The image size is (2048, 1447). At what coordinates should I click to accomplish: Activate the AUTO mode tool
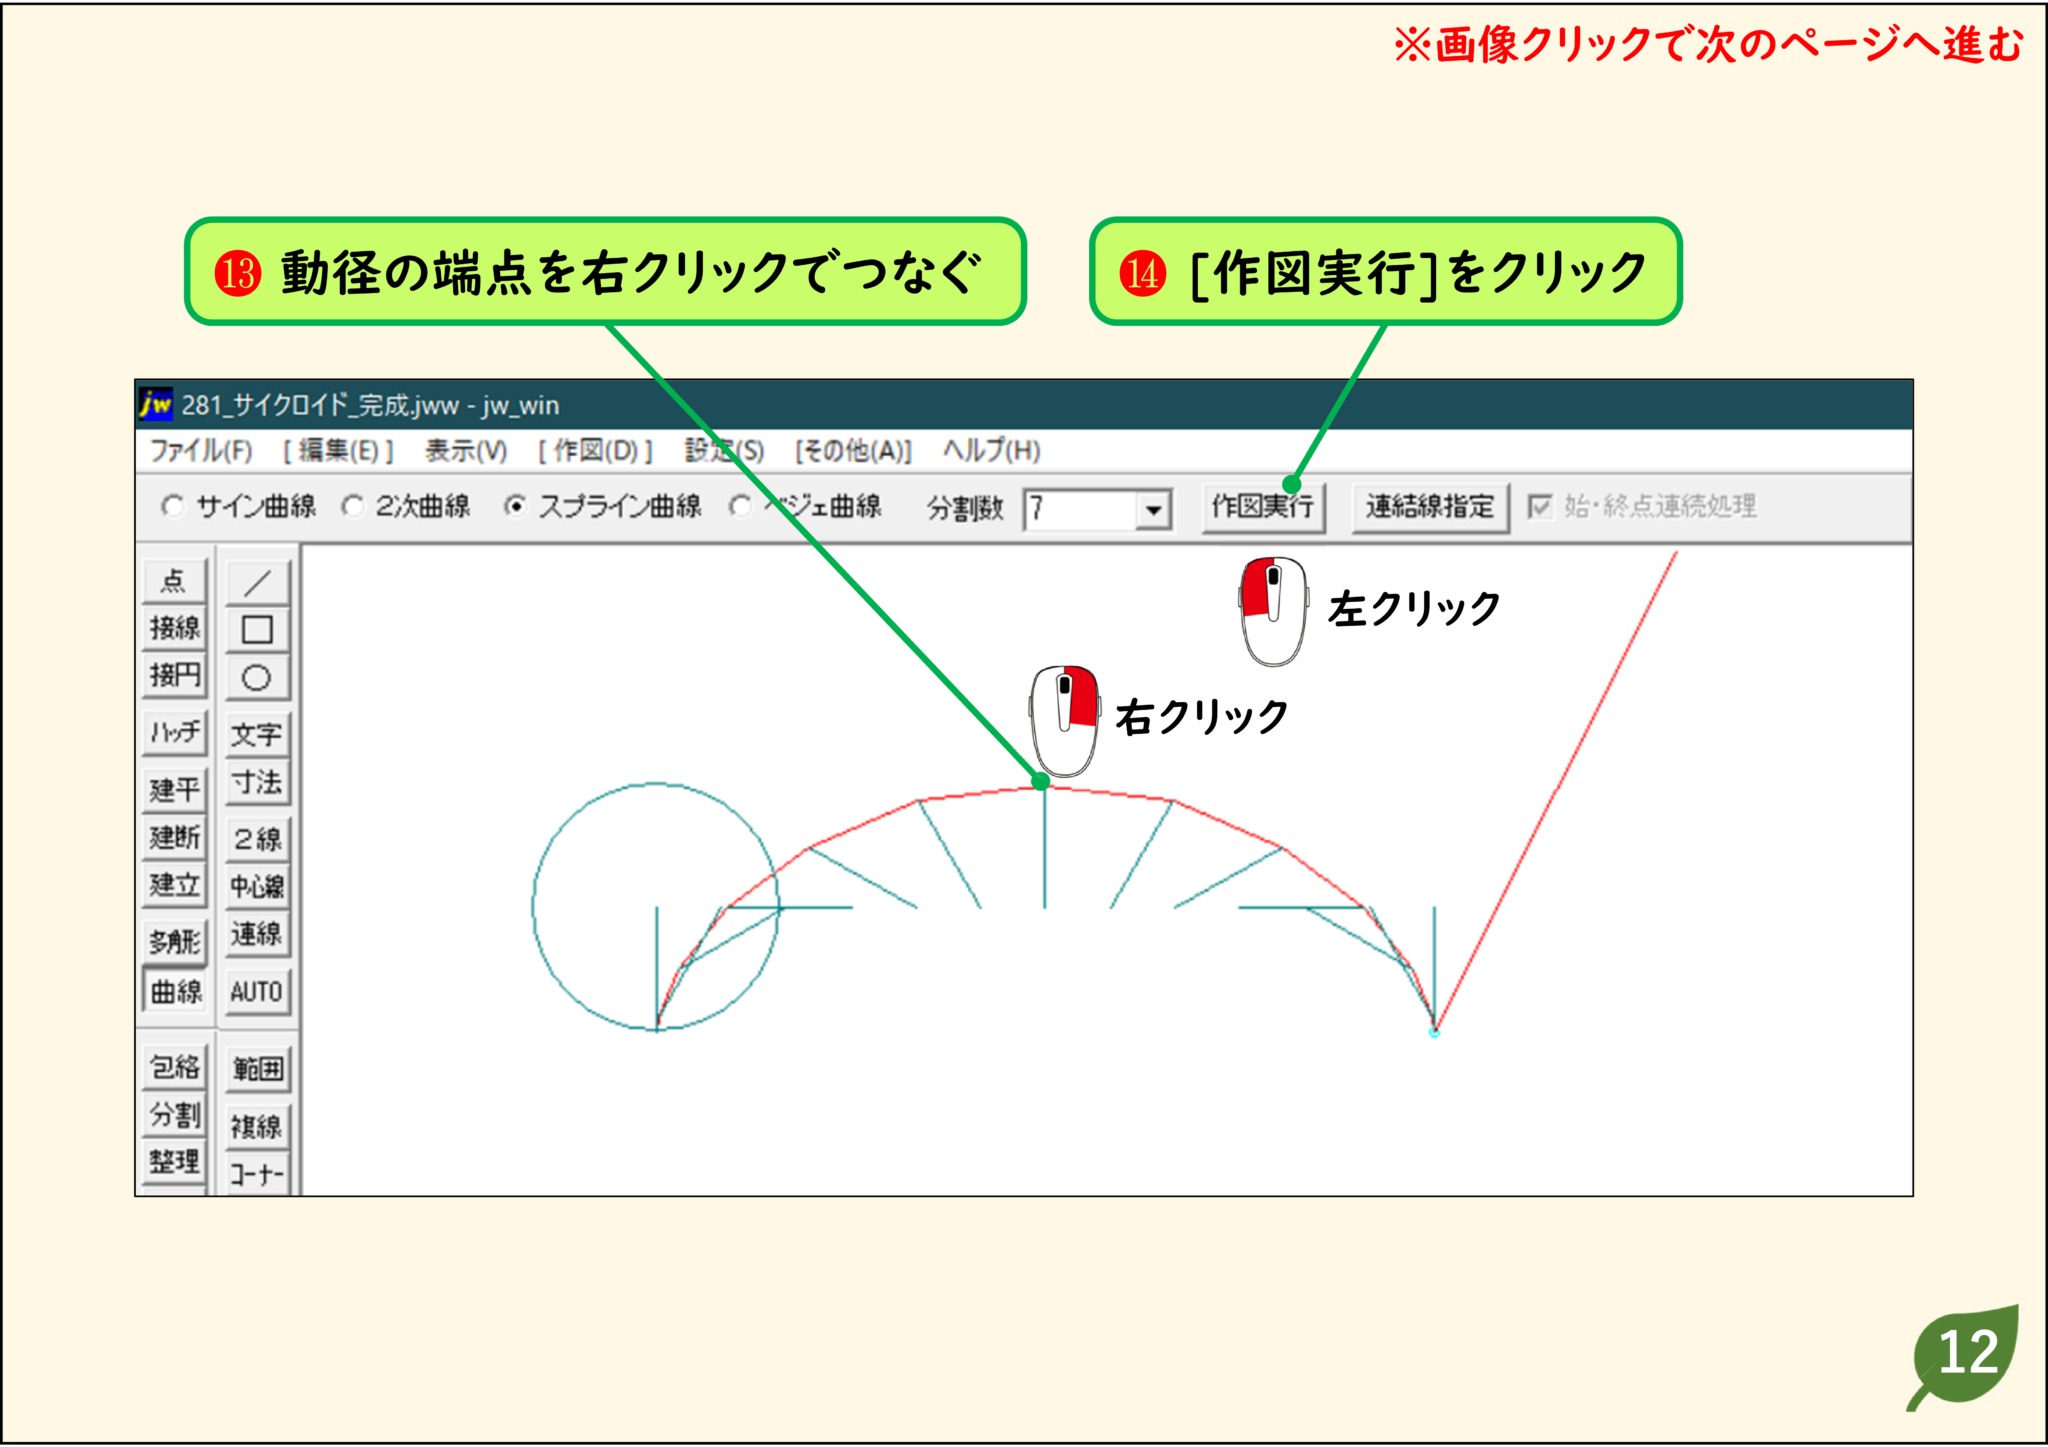[257, 992]
